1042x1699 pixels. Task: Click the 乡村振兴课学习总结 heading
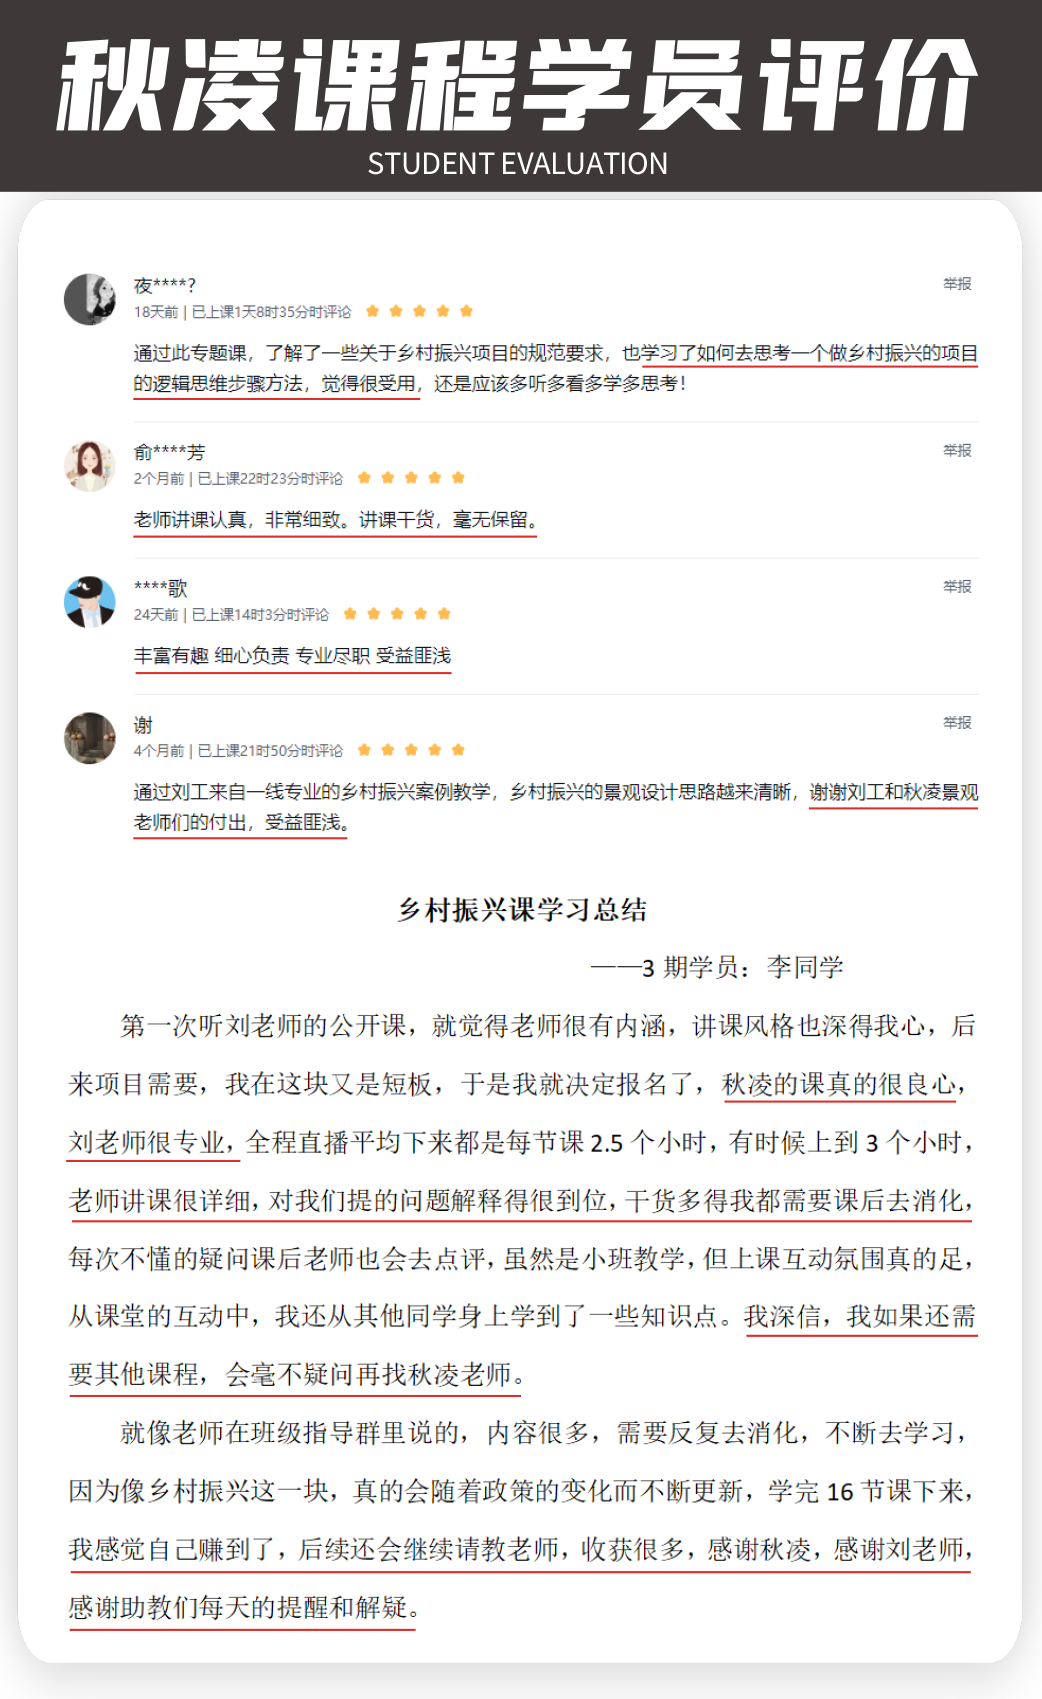[522, 910]
